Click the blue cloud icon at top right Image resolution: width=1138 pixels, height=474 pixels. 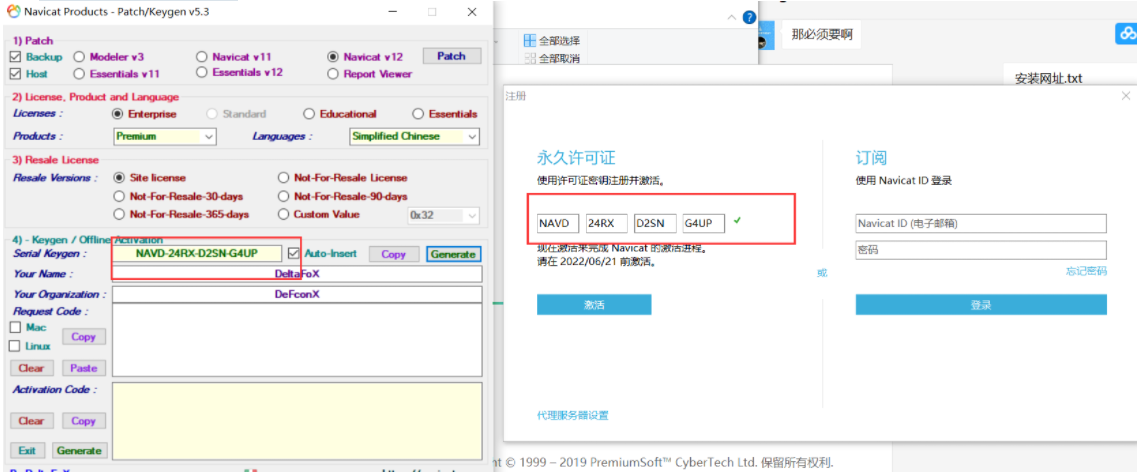[x=1126, y=33]
